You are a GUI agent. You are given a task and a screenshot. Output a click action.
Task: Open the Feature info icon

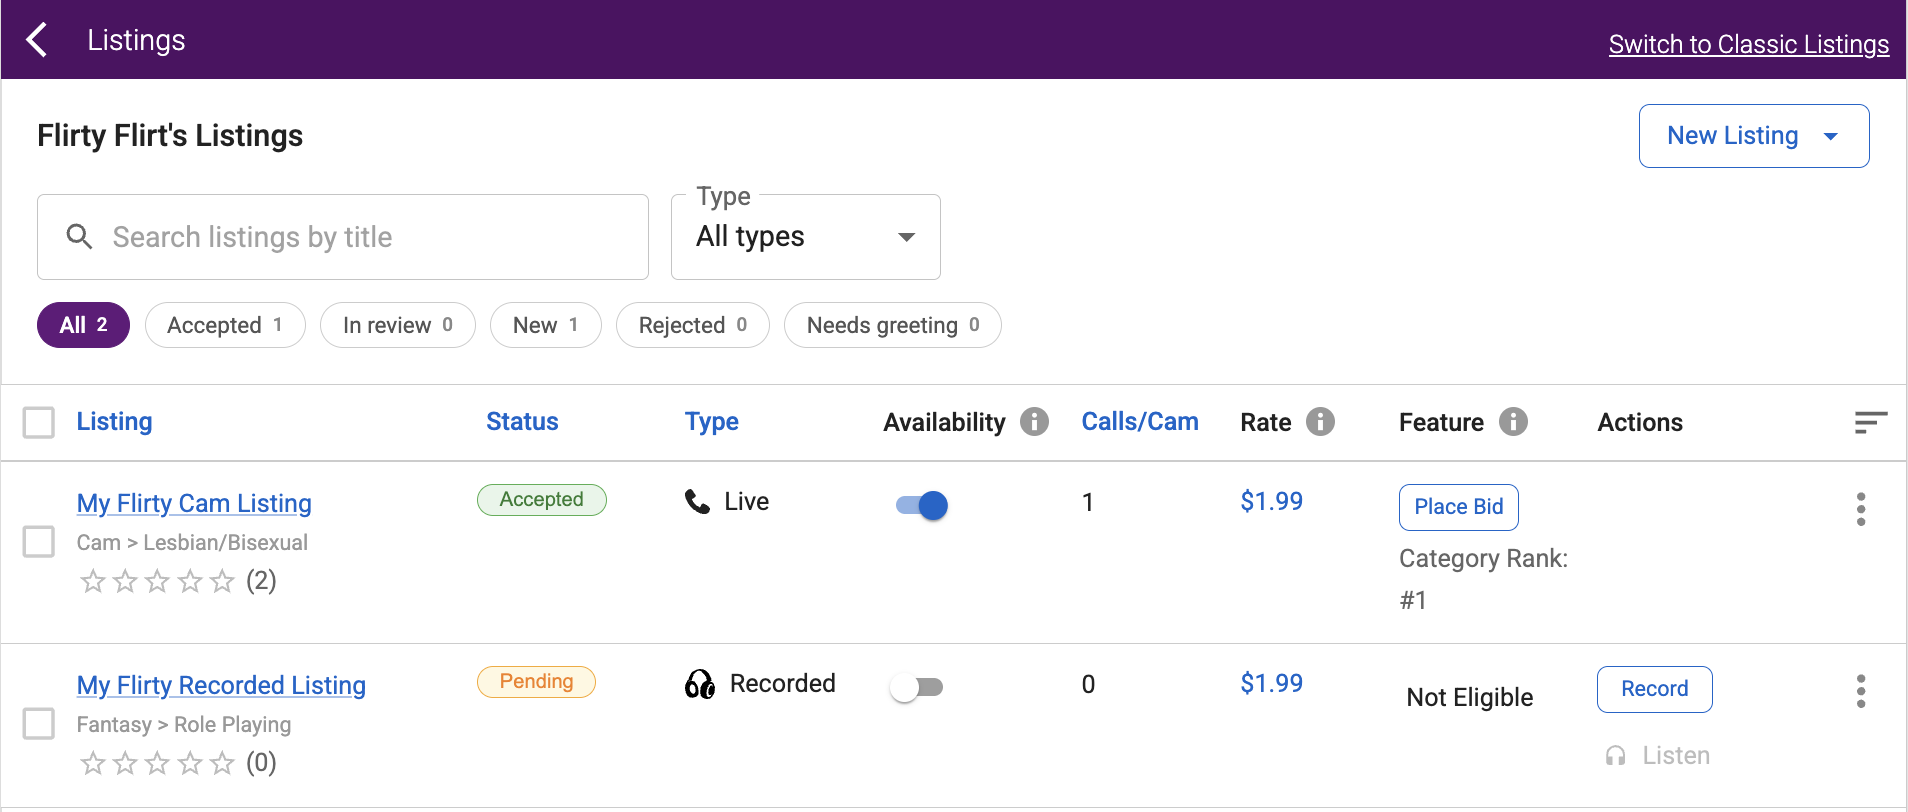[1513, 422]
